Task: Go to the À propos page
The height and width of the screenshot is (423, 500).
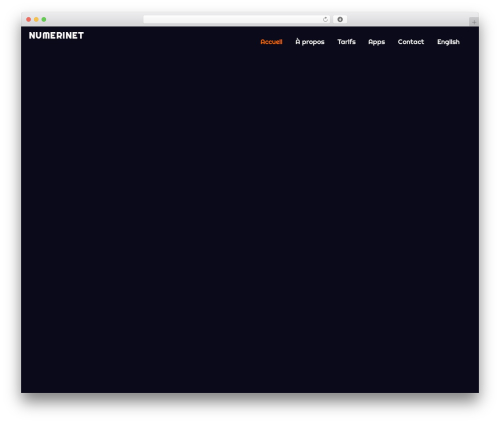Action: click(x=310, y=42)
